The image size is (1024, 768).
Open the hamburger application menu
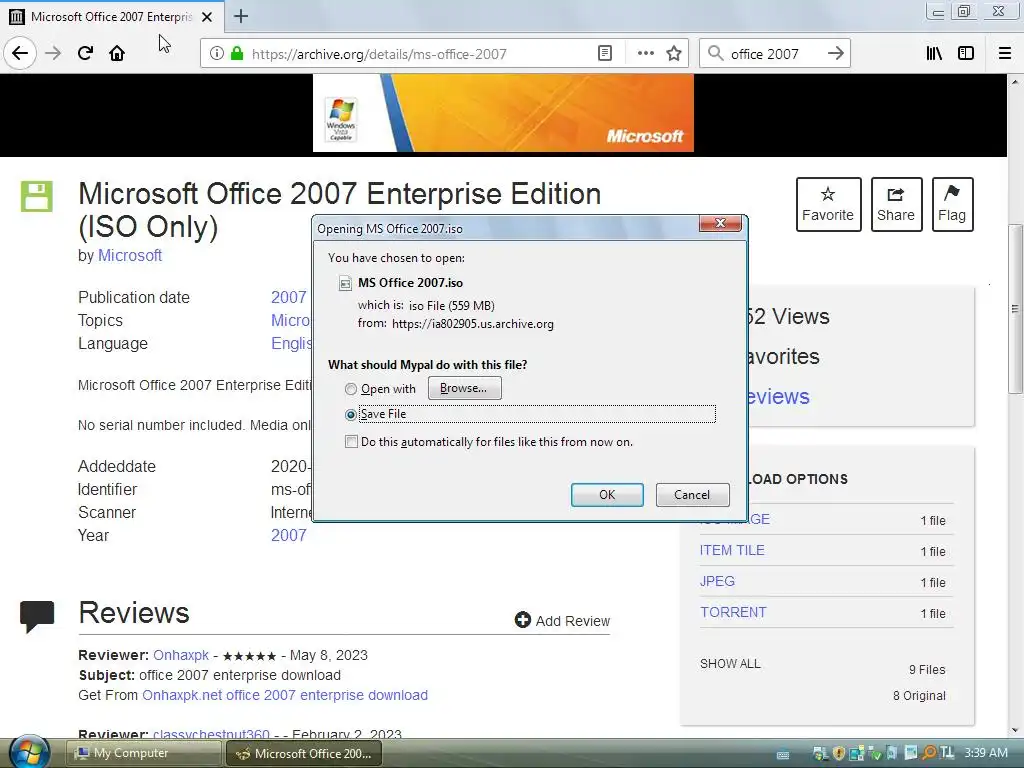[x=1005, y=54]
